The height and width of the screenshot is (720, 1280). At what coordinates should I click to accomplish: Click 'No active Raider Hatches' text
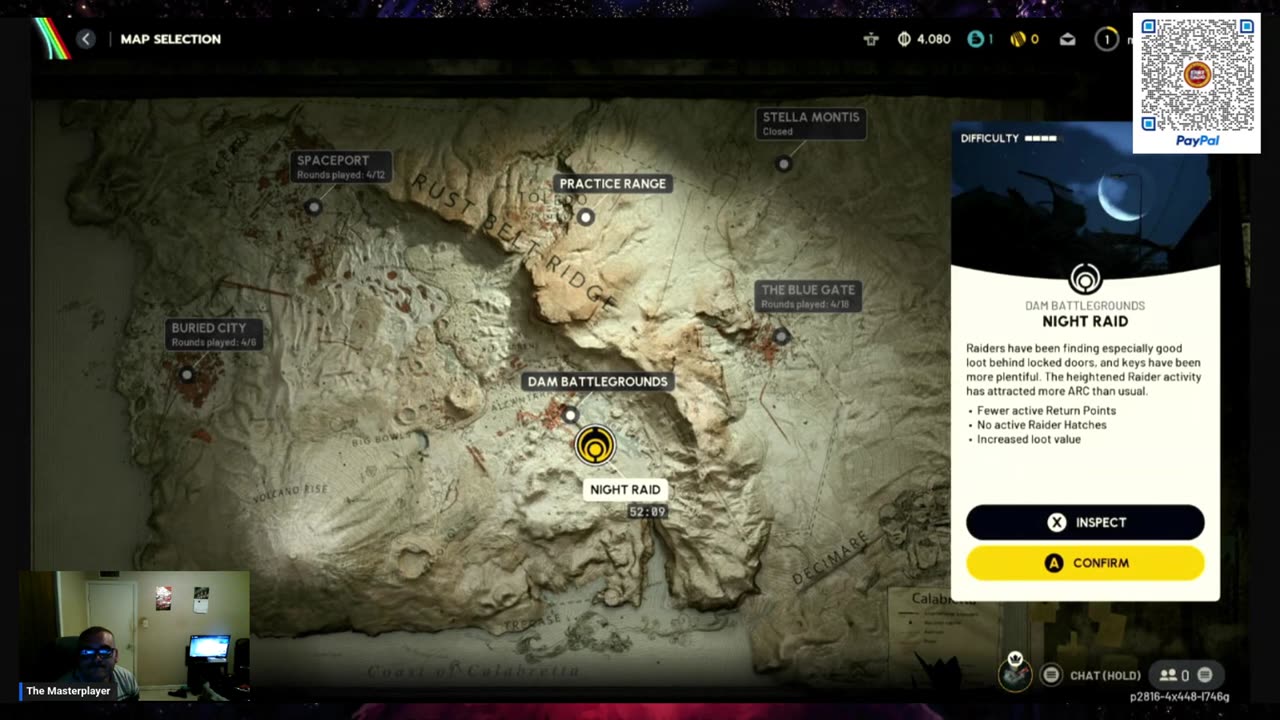point(1041,425)
